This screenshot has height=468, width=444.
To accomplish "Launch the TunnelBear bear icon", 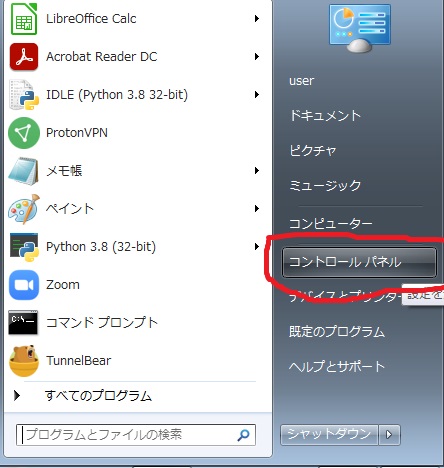I will 24,361.
